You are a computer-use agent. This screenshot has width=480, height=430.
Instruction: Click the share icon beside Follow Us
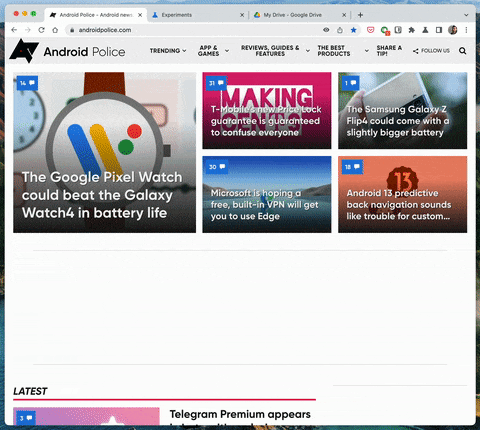[x=416, y=51]
